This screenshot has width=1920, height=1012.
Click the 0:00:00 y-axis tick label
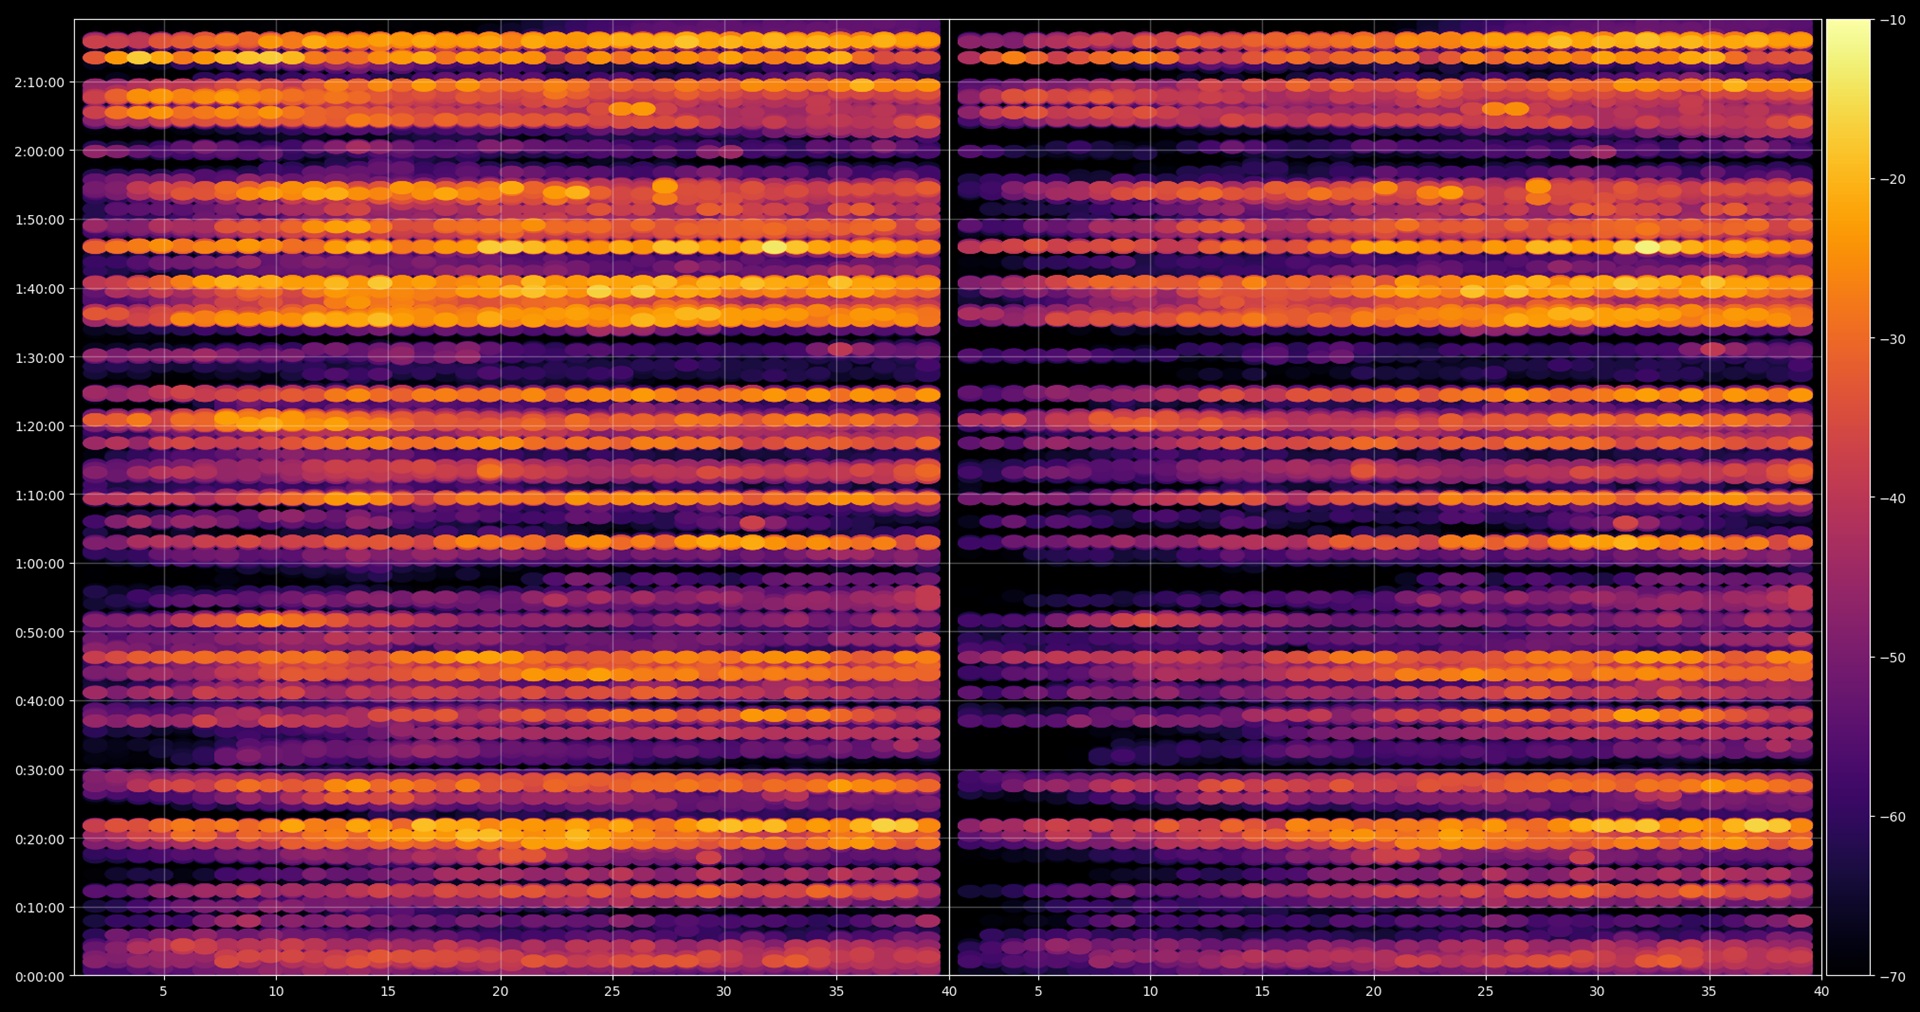39,977
